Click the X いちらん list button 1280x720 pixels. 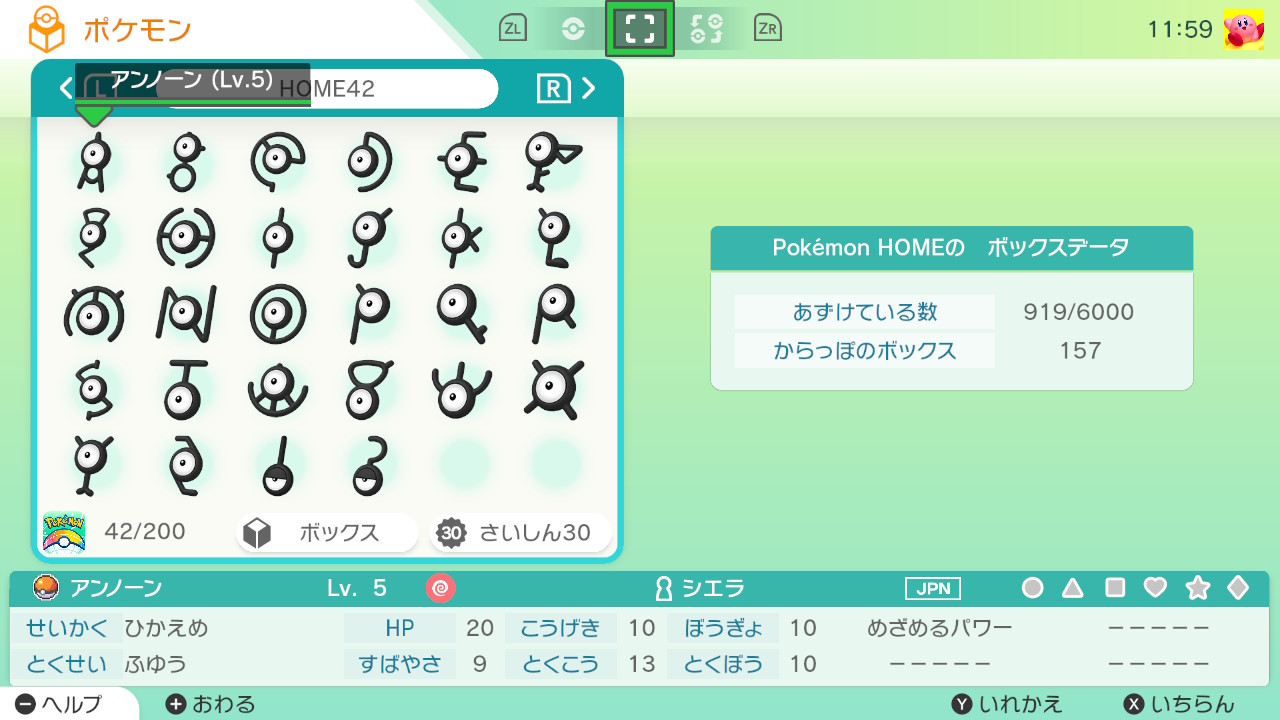click(1179, 704)
